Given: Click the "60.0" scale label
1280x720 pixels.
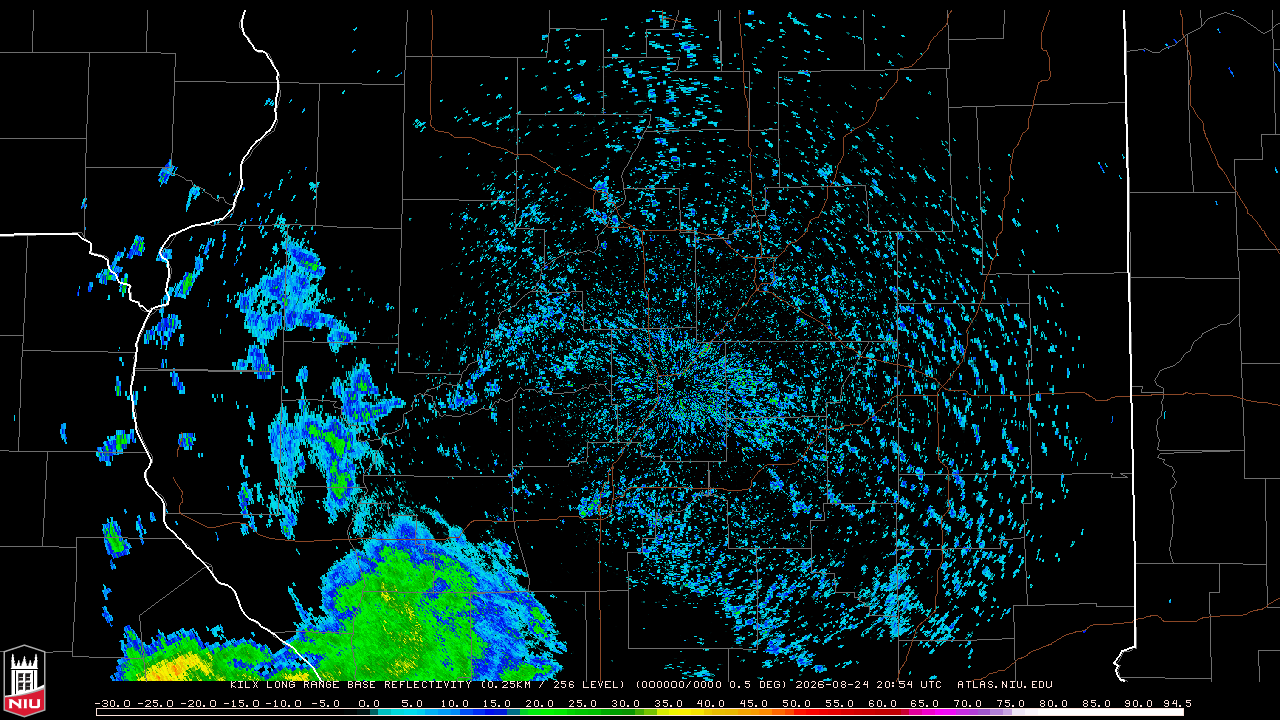Looking at the screenshot, I should [x=882, y=703].
